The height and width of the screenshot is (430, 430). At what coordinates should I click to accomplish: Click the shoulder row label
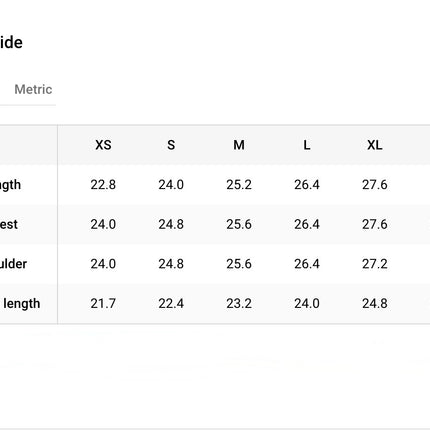pyautogui.click(x=13, y=264)
